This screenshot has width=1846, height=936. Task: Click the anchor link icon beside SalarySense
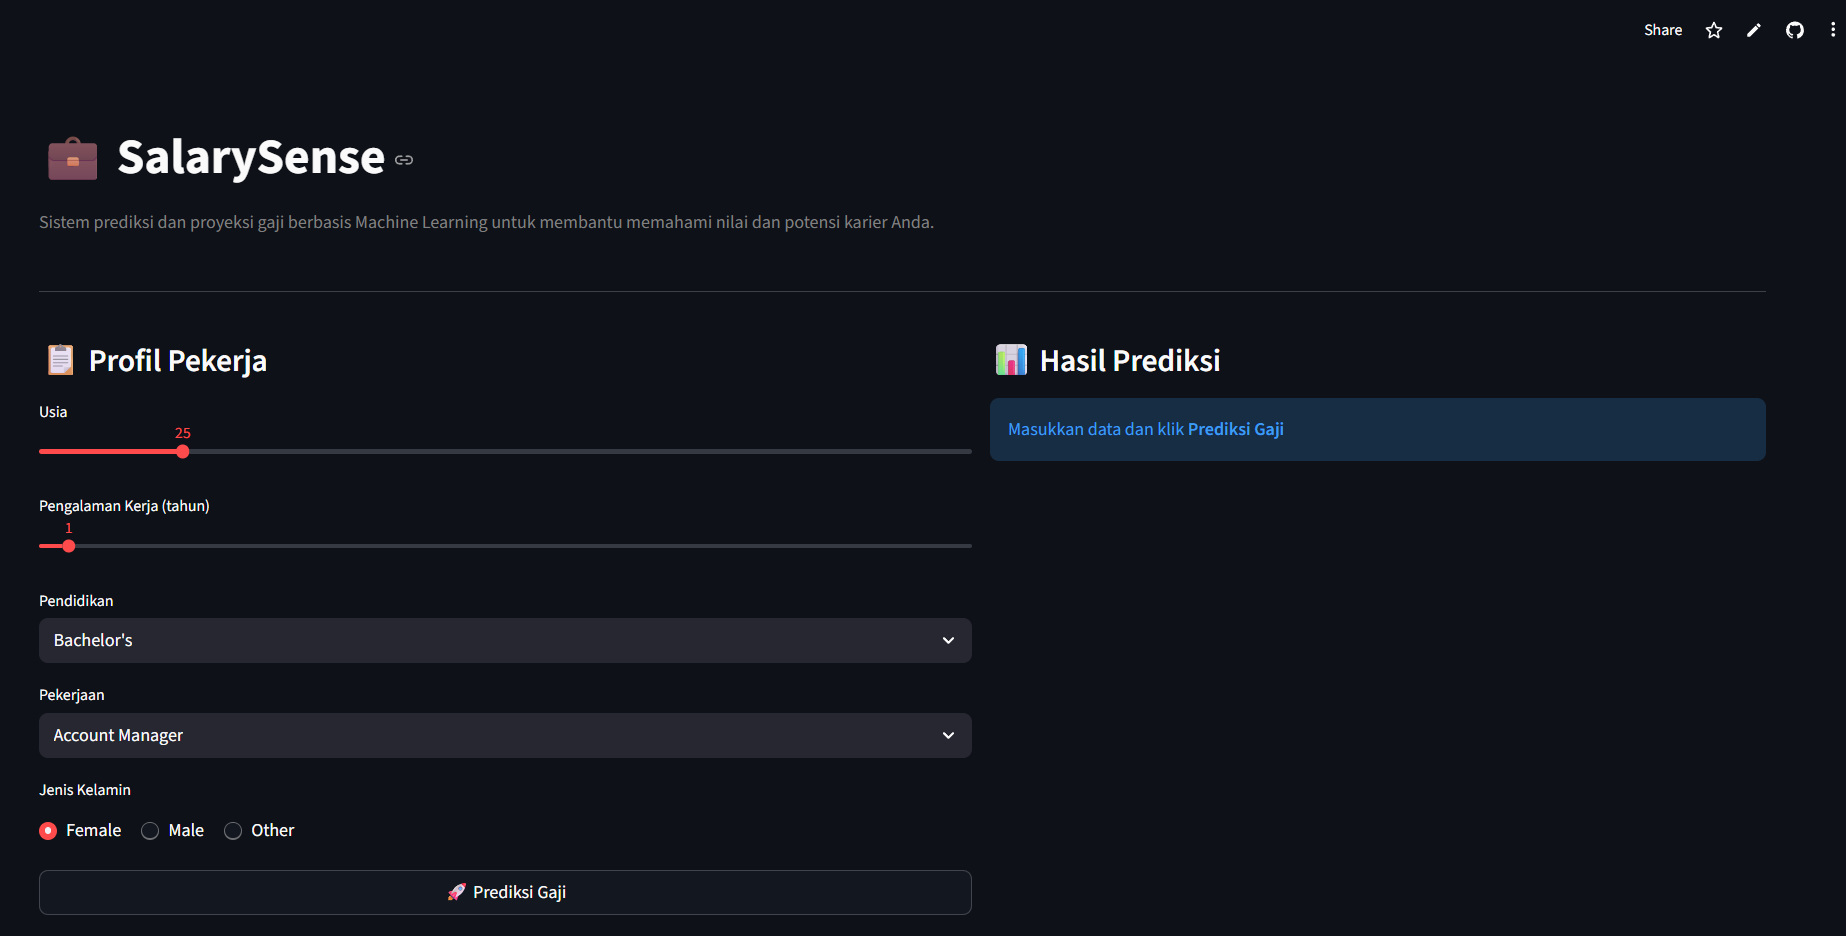pos(404,160)
